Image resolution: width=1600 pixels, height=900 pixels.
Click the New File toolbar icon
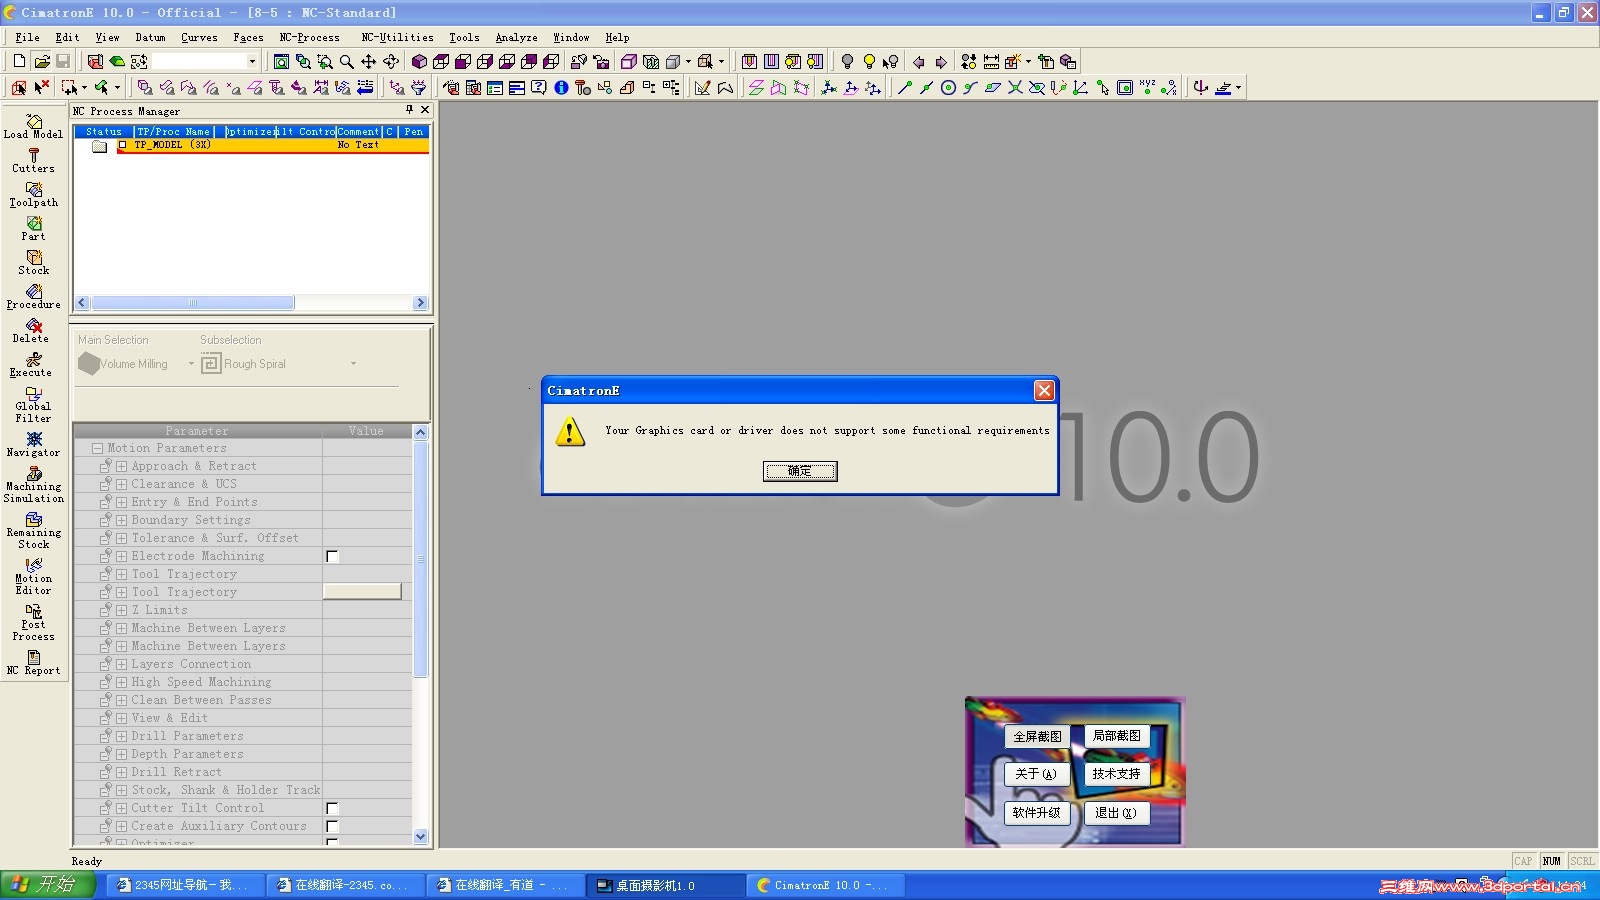(19, 61)
